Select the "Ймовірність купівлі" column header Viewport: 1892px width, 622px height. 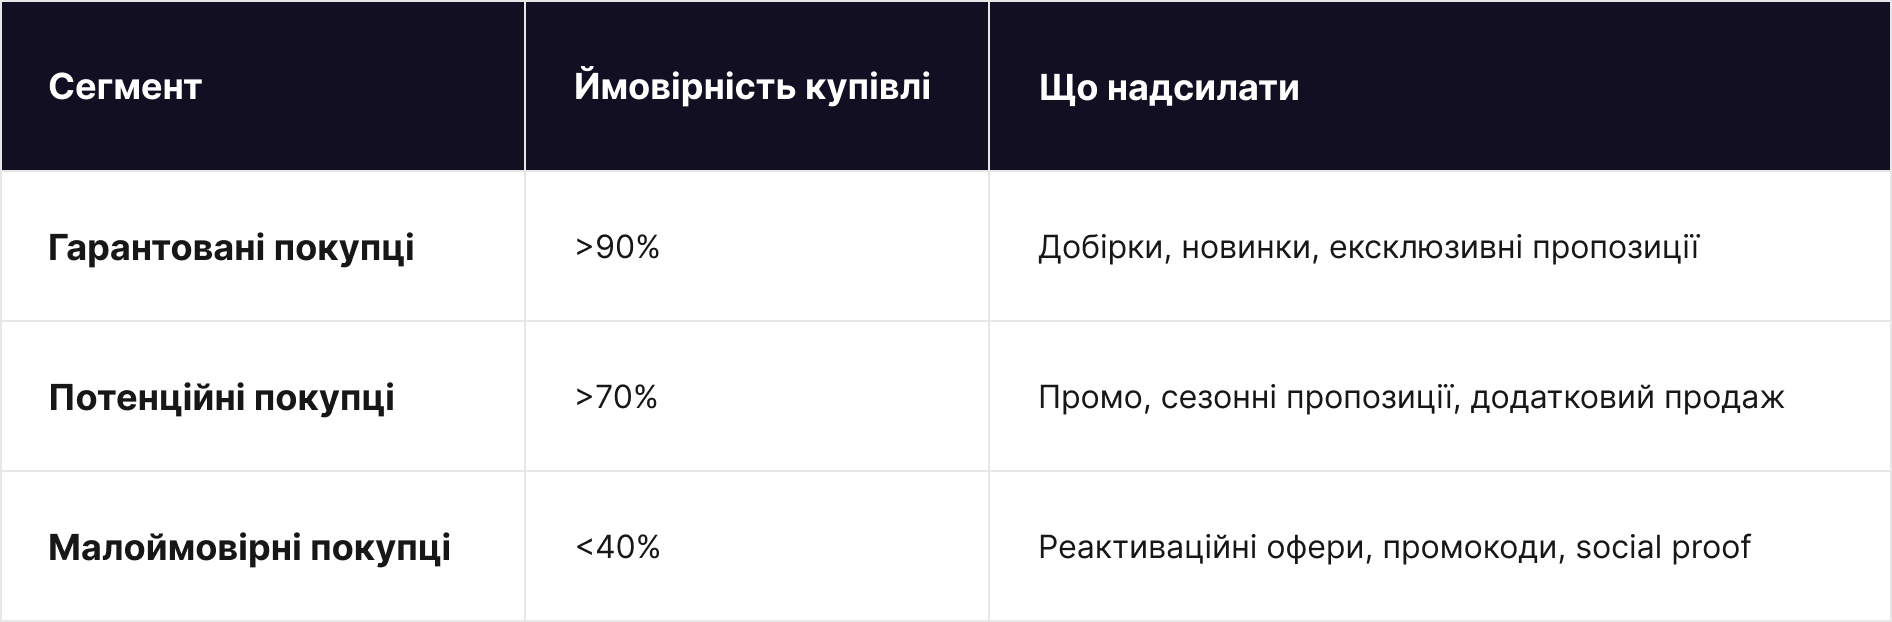coord(752,87)
